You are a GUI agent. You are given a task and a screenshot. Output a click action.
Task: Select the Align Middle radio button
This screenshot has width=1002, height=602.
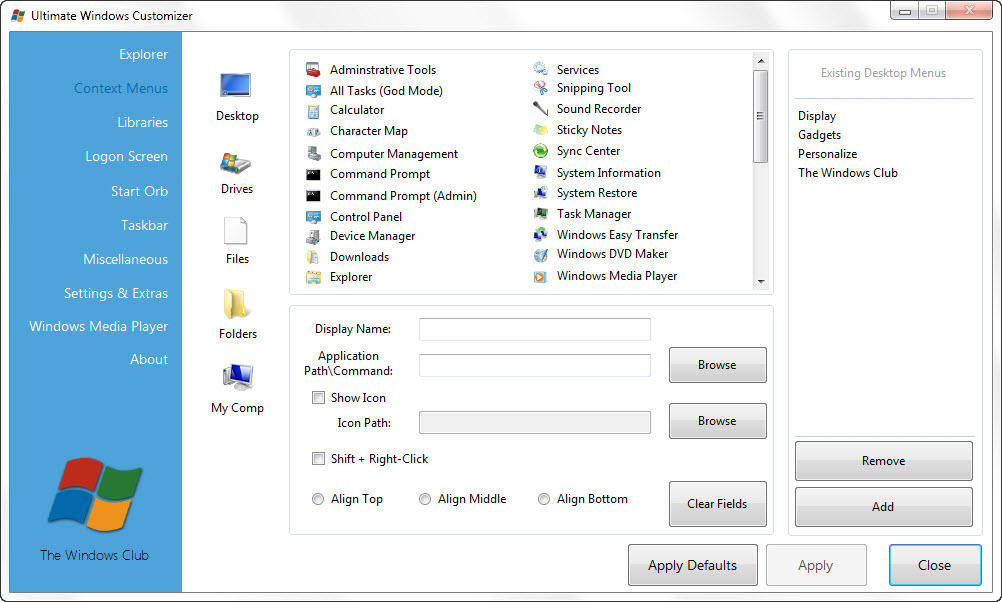(424, 498)
